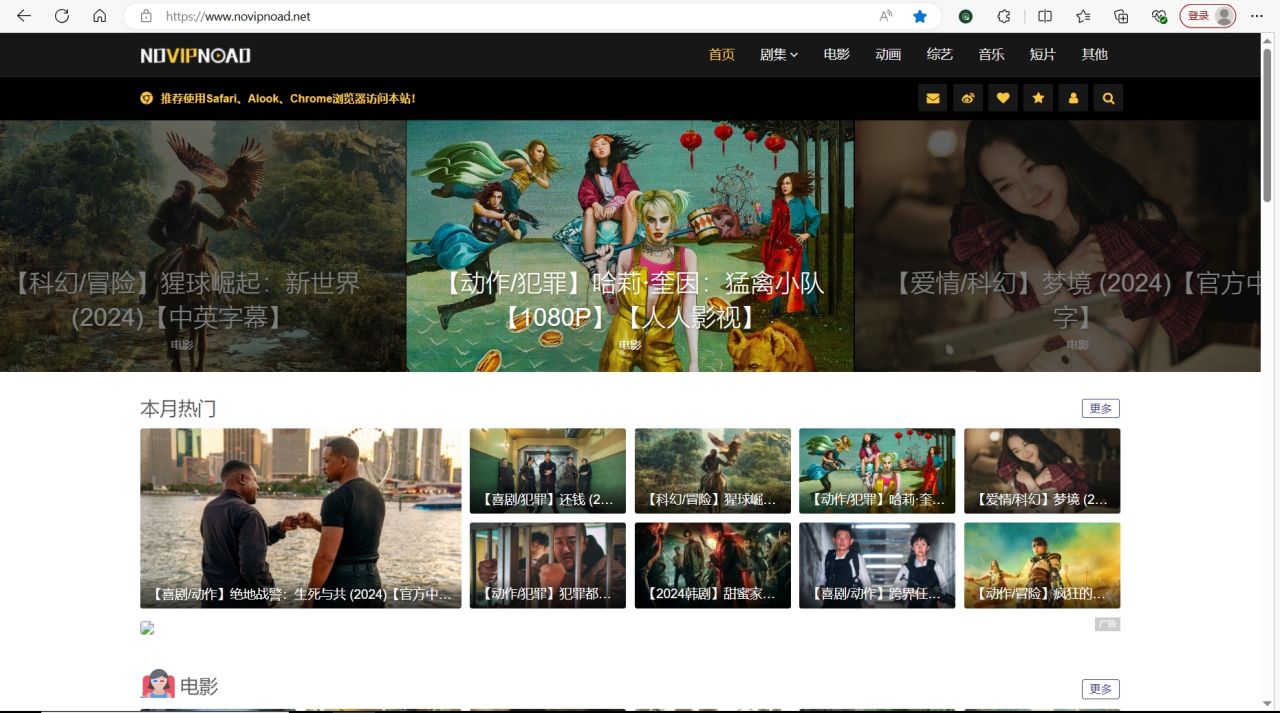Open the Collections icon in the toolbar
1280x713 pixels.
1121,16
